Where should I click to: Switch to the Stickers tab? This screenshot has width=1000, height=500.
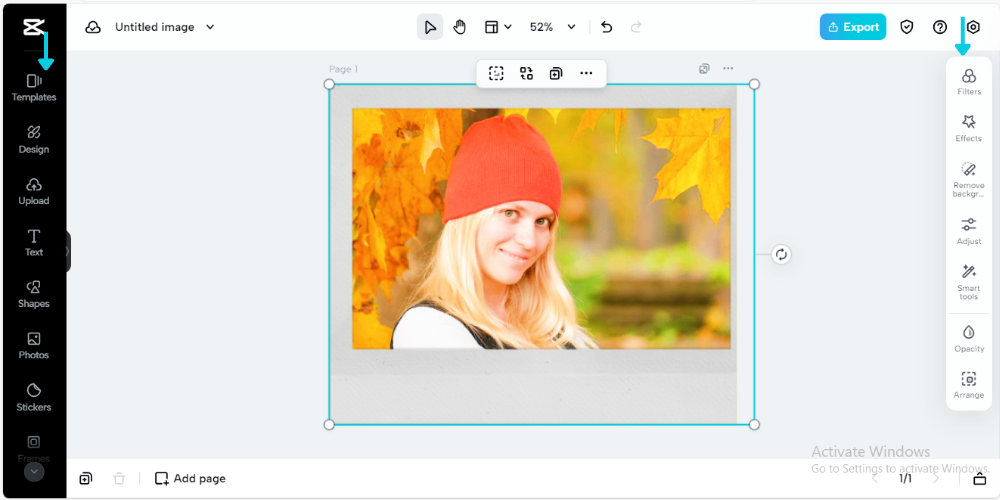click(34, 395)
